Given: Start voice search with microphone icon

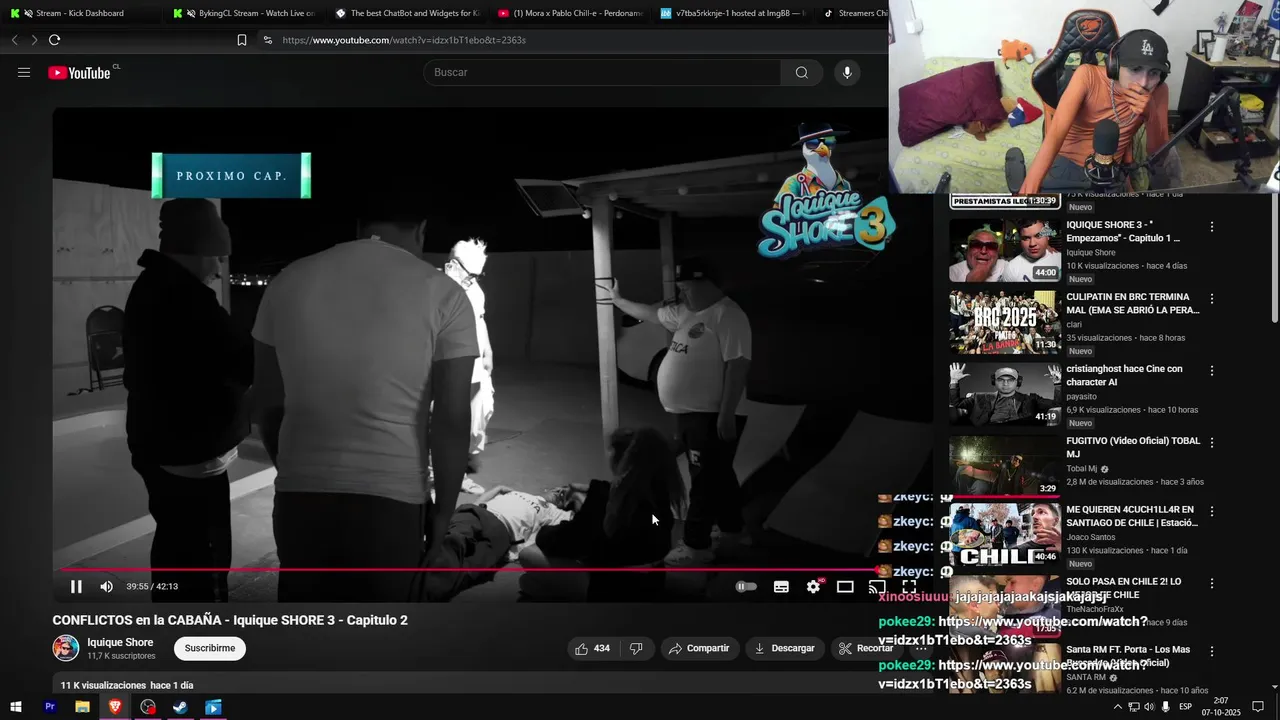Looking at the screenshot, I should [847, 72].
